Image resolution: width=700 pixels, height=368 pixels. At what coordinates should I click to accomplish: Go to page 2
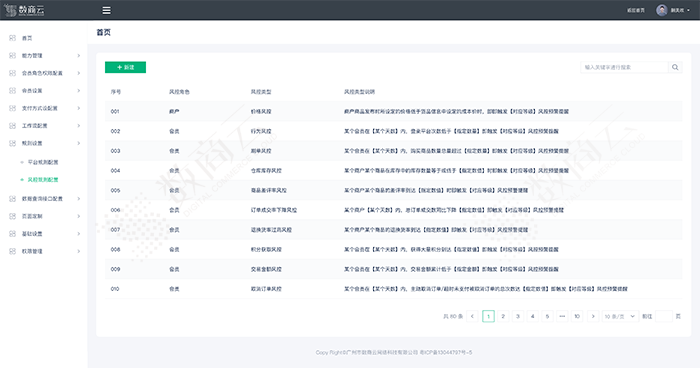[x=503, y=316]
